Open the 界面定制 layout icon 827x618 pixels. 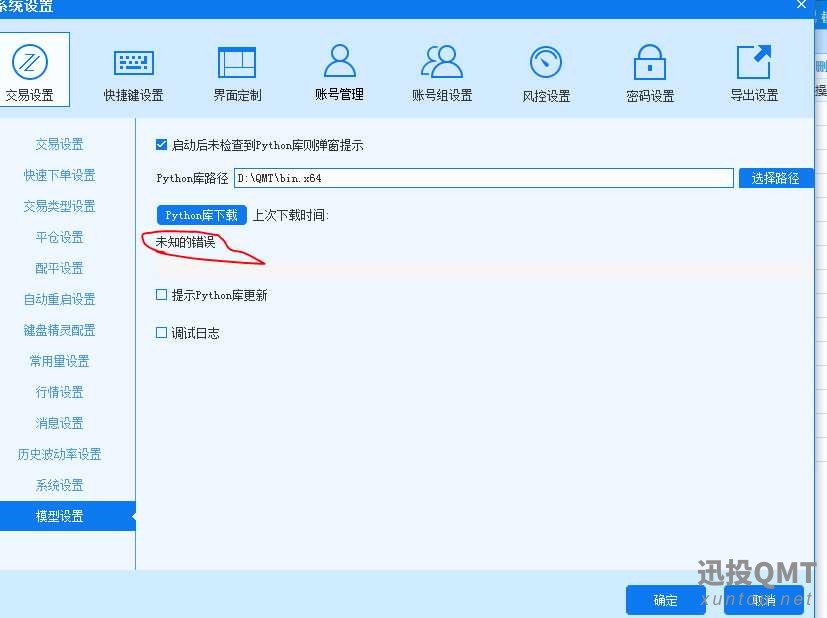click(x=237, y=64)
